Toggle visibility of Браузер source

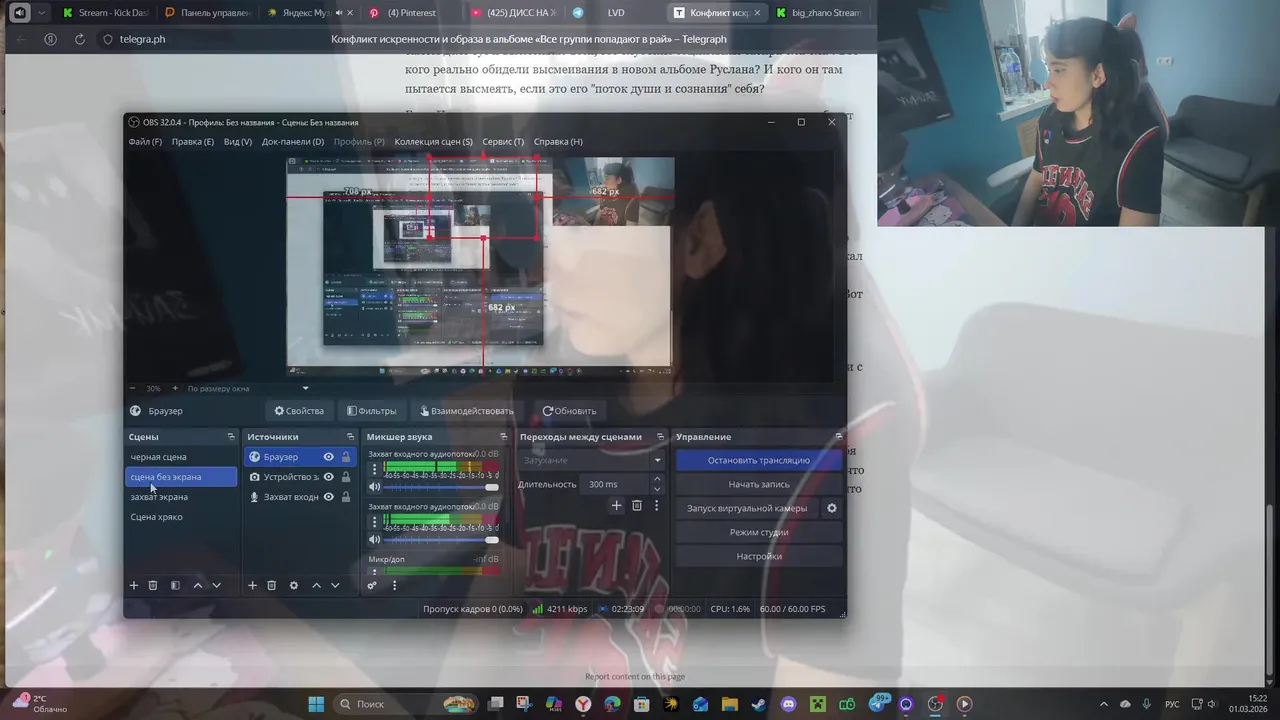(328, 457)
